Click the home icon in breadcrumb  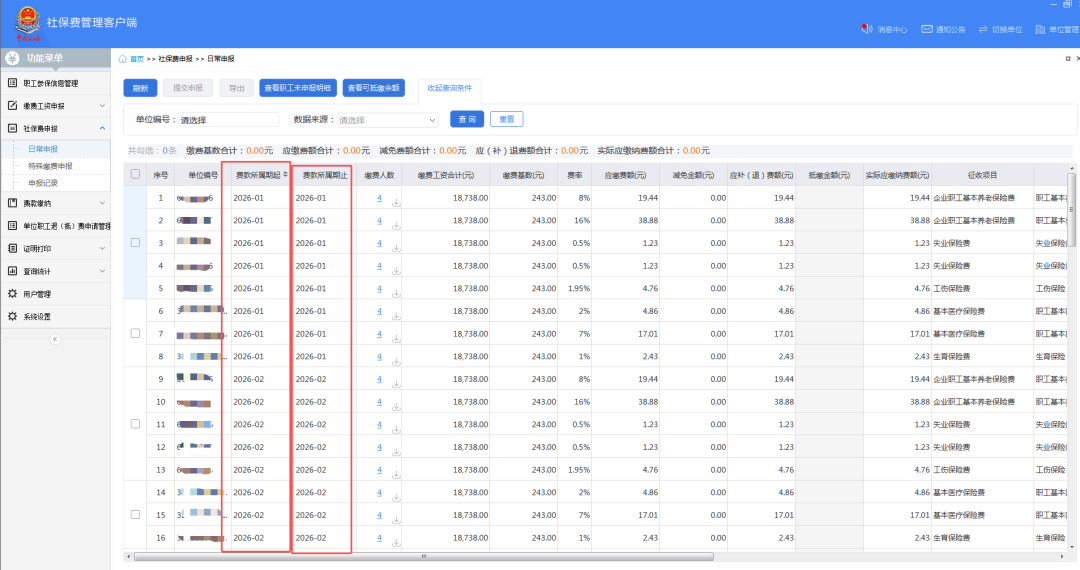(x=123, y=59)
